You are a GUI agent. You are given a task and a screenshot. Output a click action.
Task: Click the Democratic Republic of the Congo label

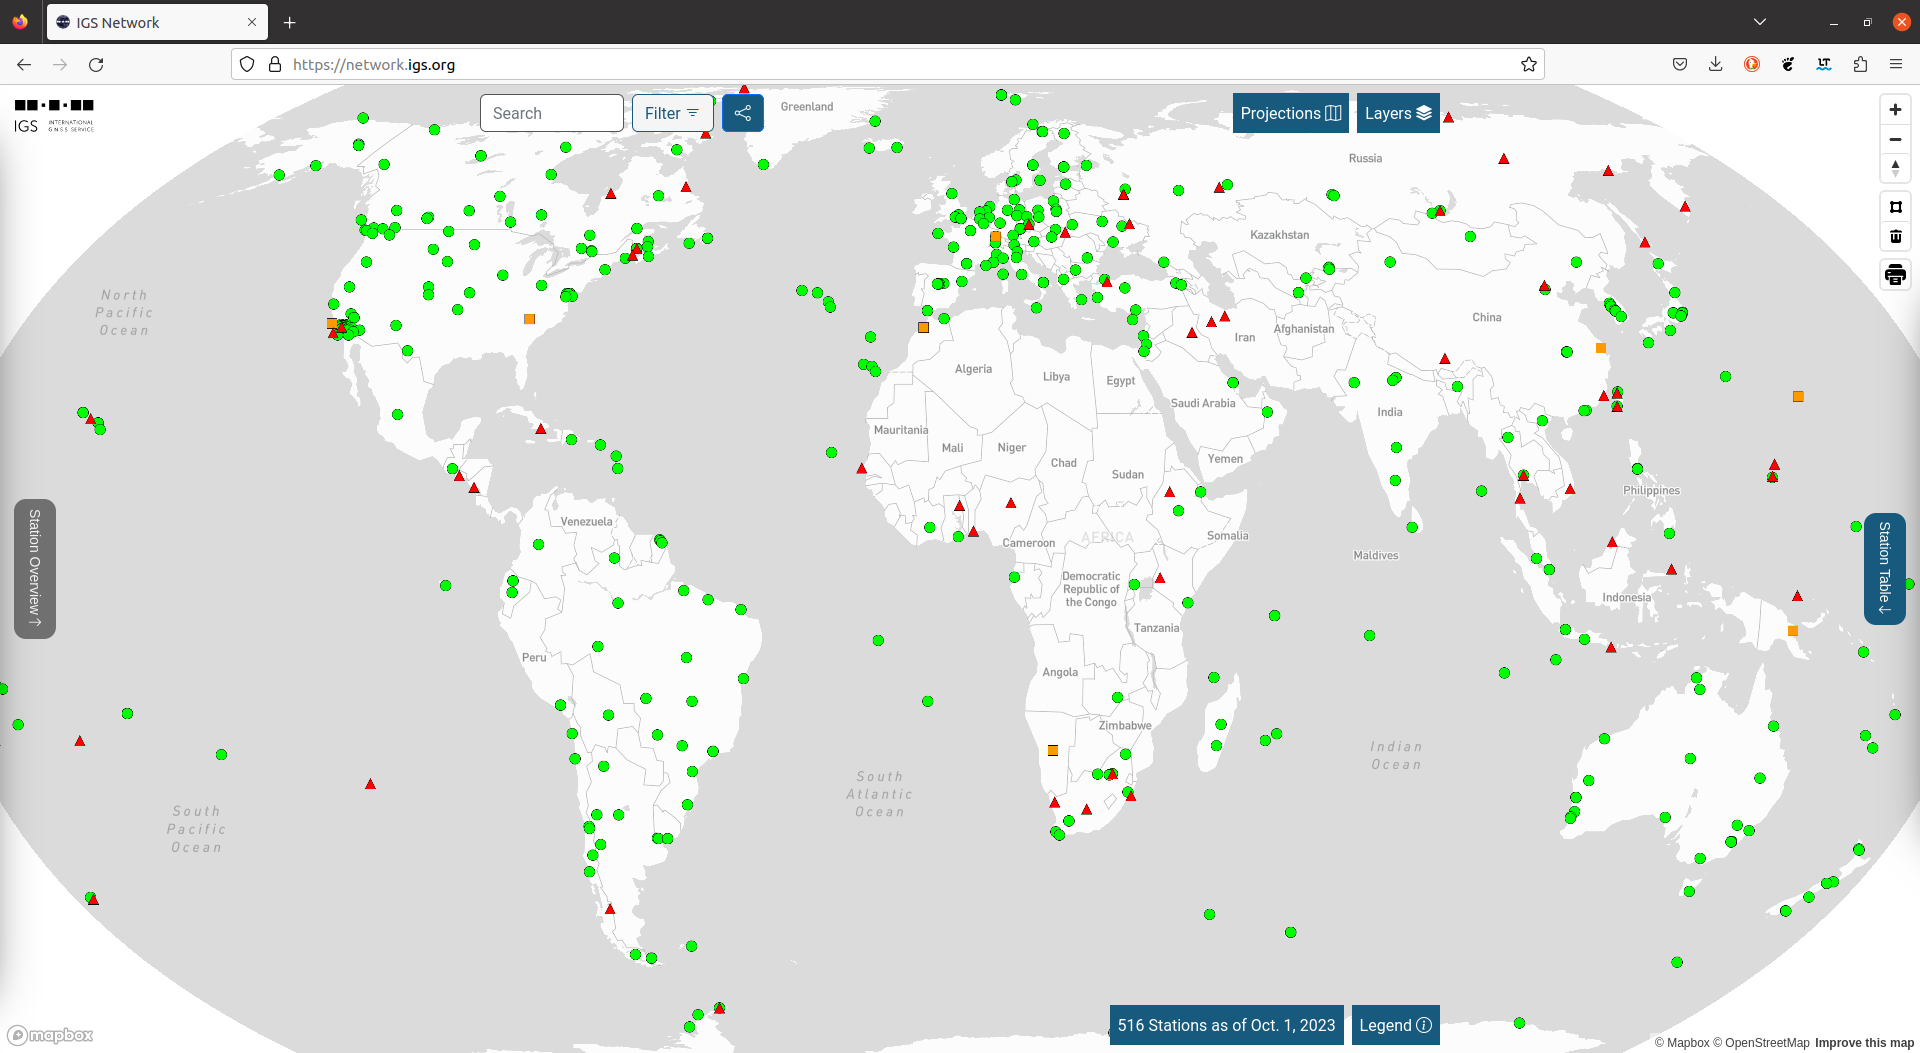pos(1091,589)
